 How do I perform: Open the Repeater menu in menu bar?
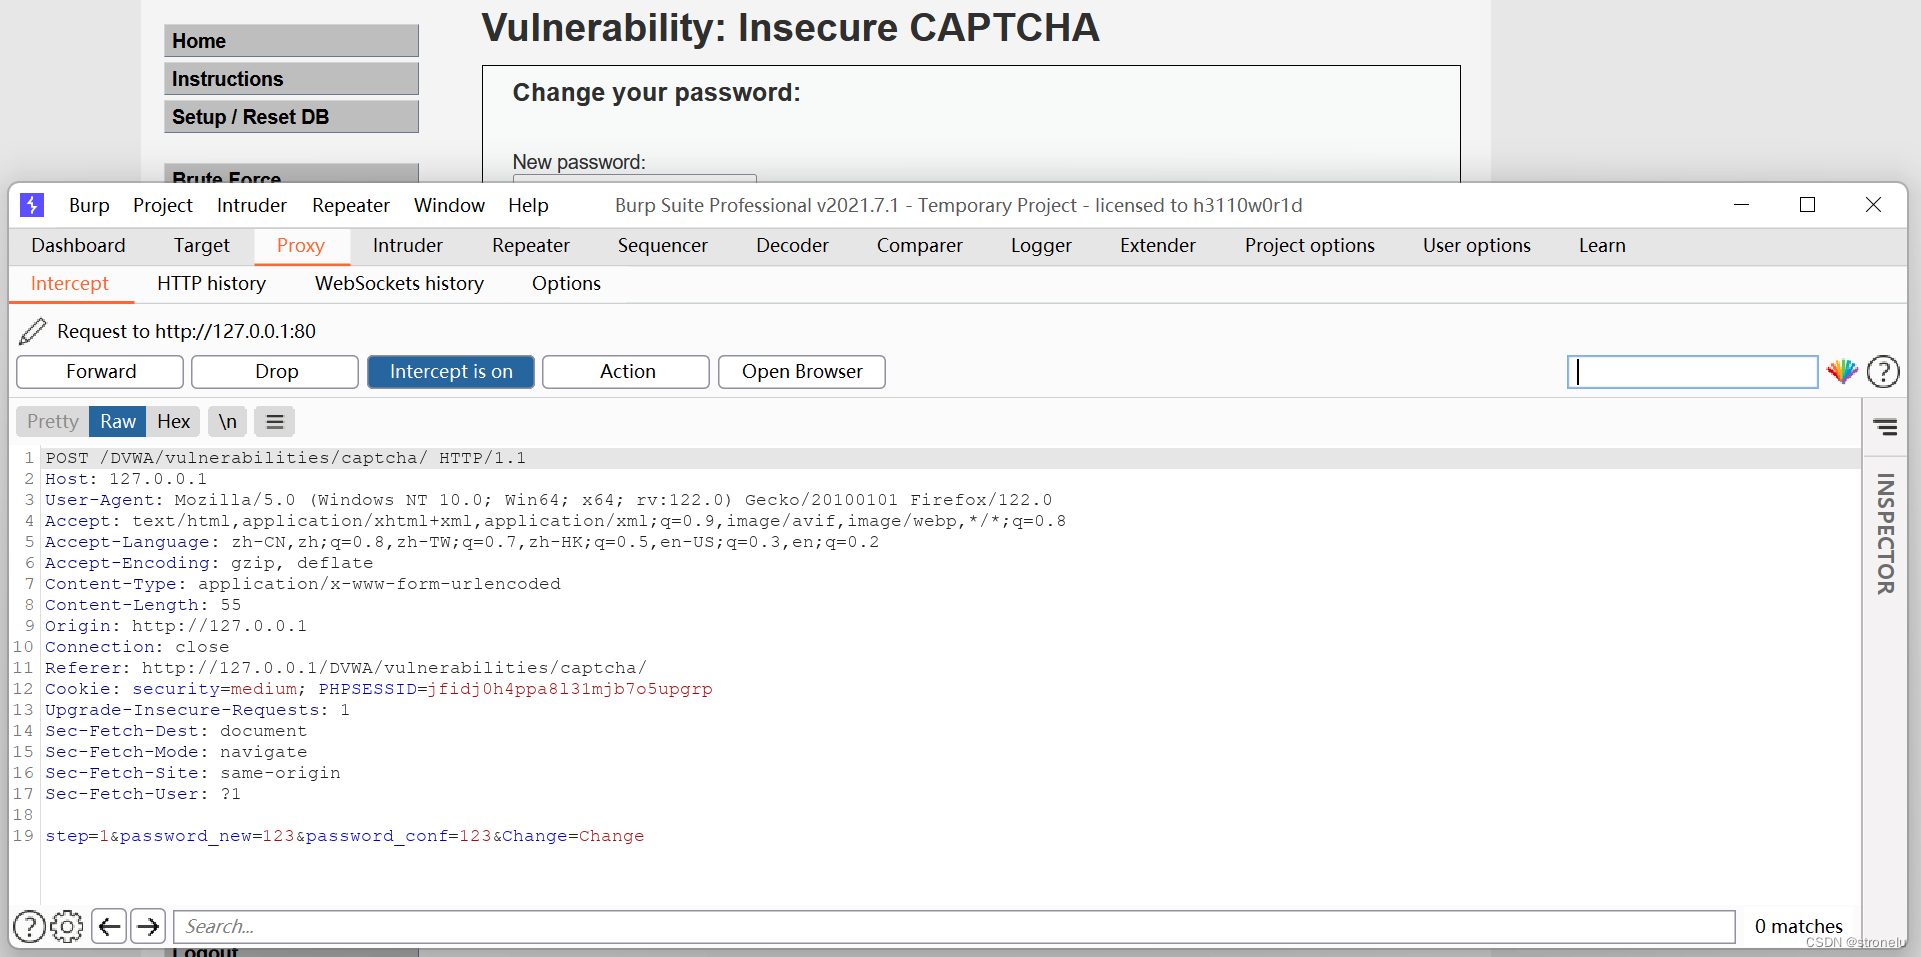(351, 205)
